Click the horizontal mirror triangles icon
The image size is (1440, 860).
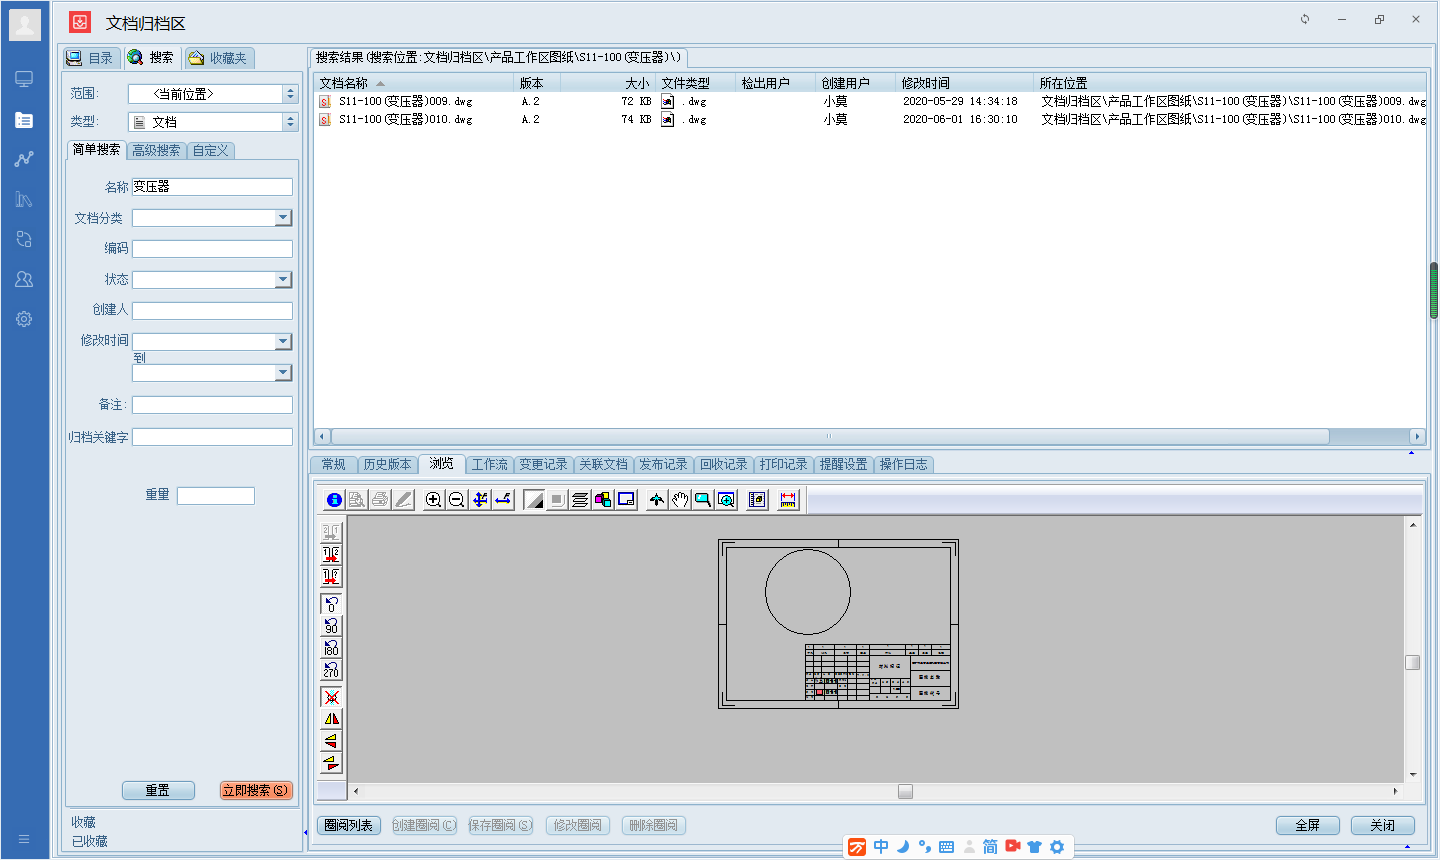[331, 719]
